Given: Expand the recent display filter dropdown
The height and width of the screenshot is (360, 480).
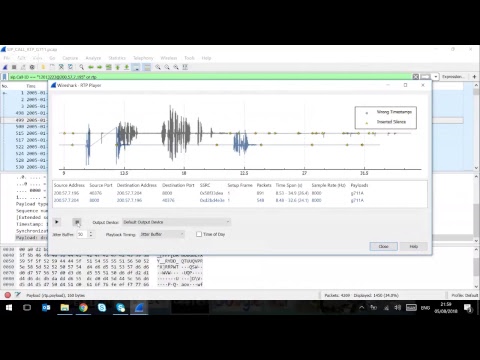Looking at the screenshot, I should tap(435, 77).
